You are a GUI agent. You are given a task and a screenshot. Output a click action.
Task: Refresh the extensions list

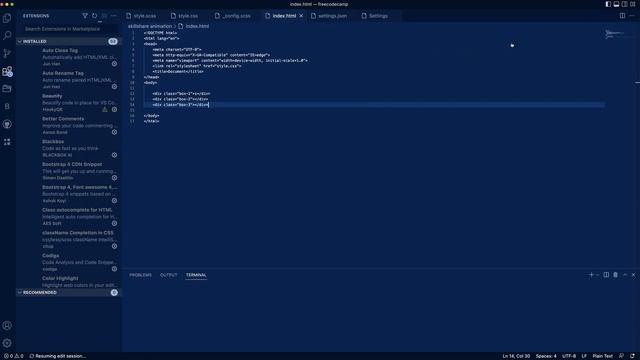click(95, 16)
